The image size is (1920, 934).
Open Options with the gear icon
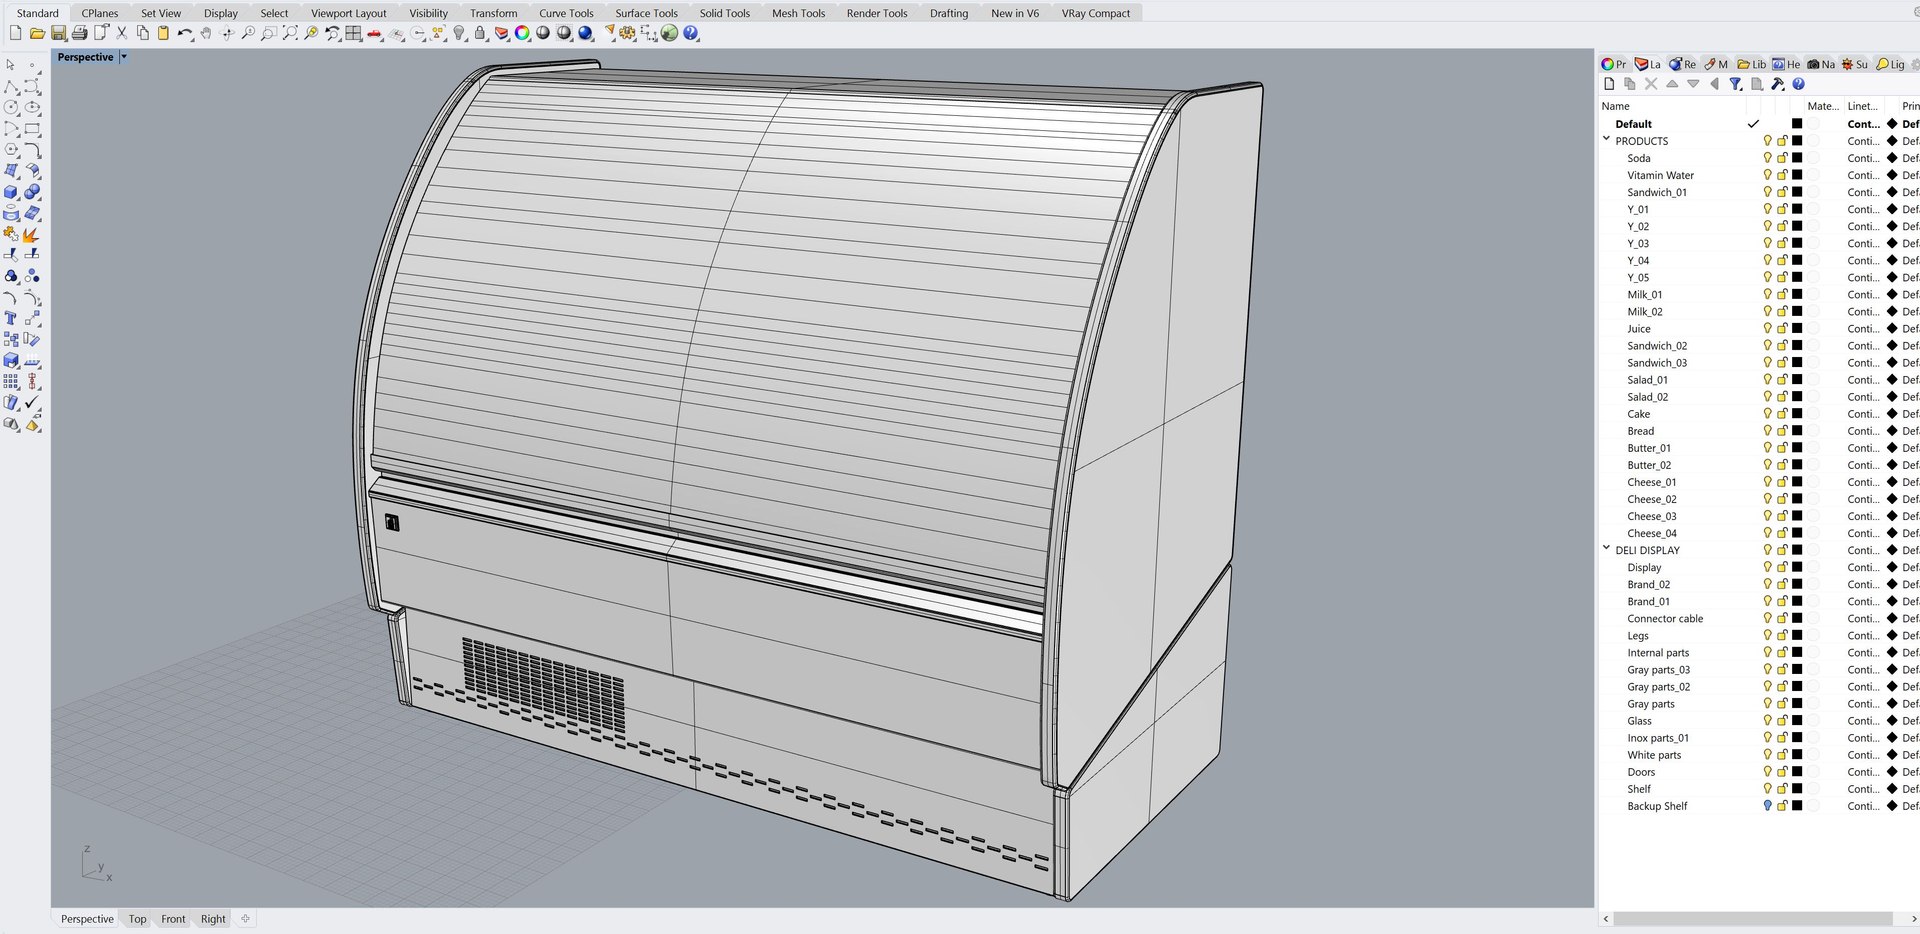pyautogui.click(x=627, y=33)
